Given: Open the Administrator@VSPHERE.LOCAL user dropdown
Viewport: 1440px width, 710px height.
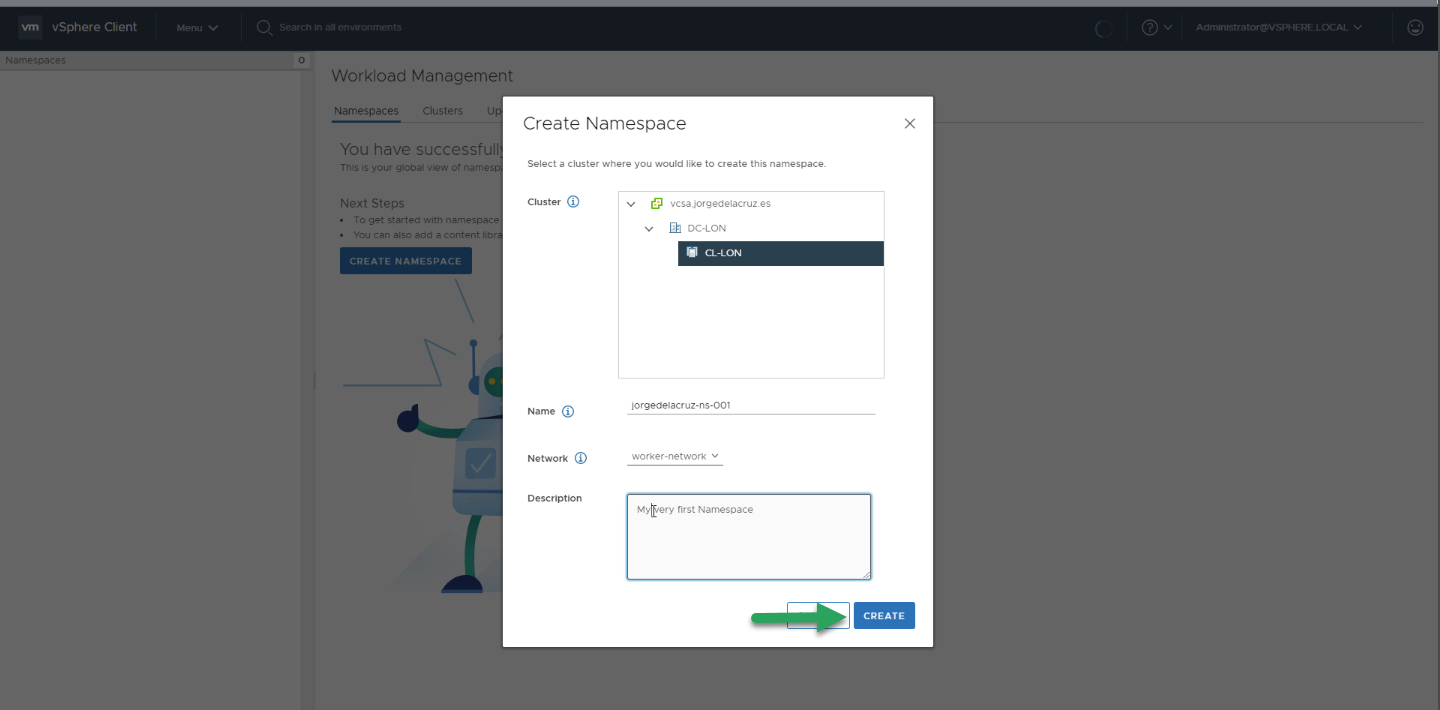Looking at the screenshot, I should 1279,28.
